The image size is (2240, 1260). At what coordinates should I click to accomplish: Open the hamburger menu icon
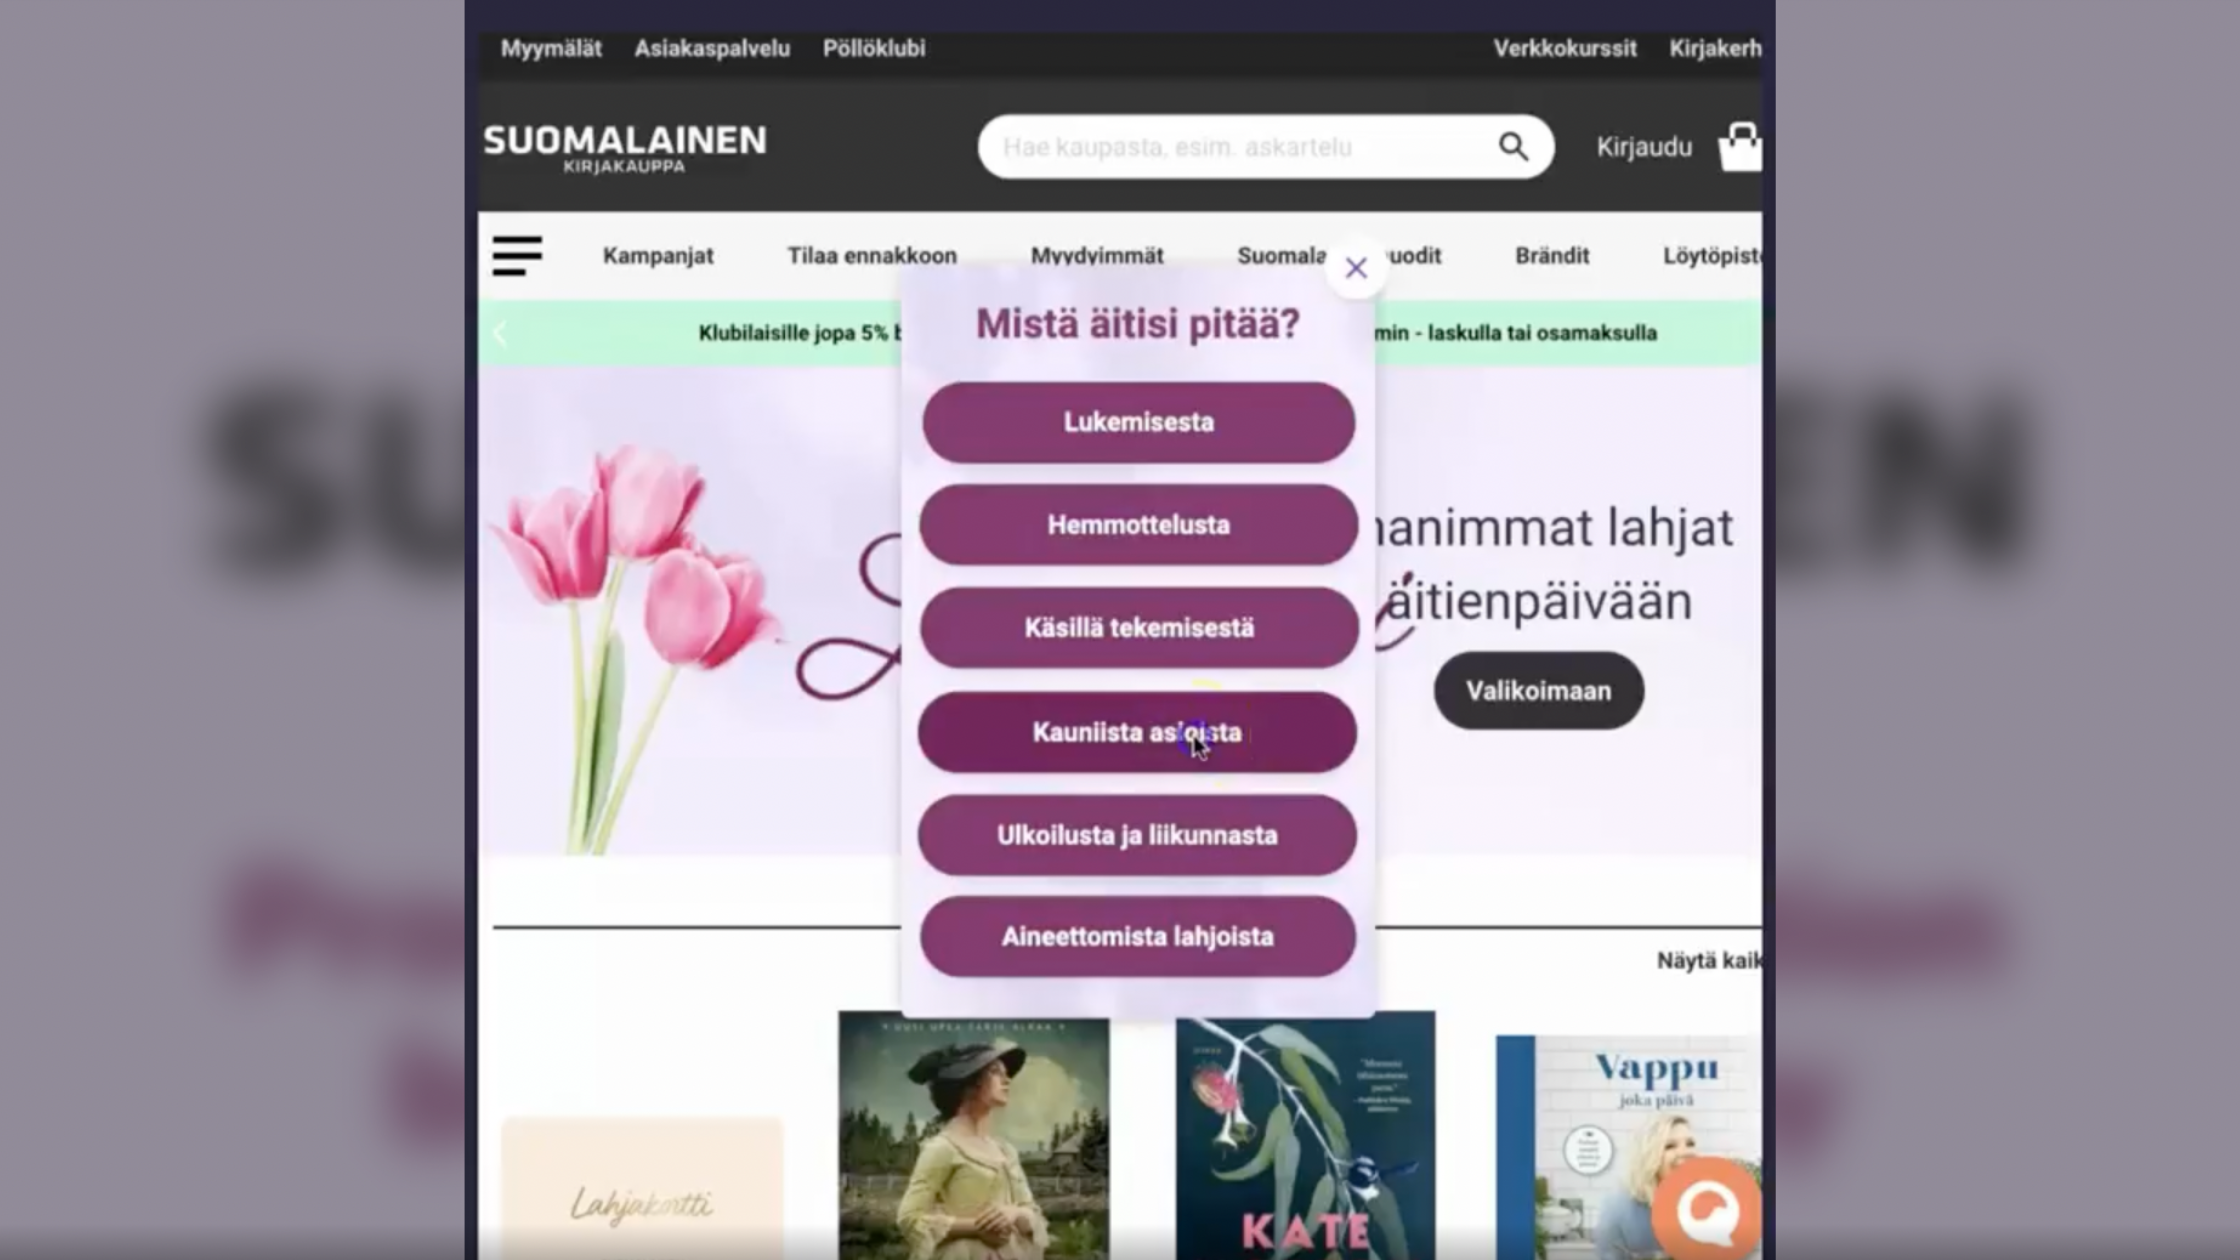pos(517,255)
